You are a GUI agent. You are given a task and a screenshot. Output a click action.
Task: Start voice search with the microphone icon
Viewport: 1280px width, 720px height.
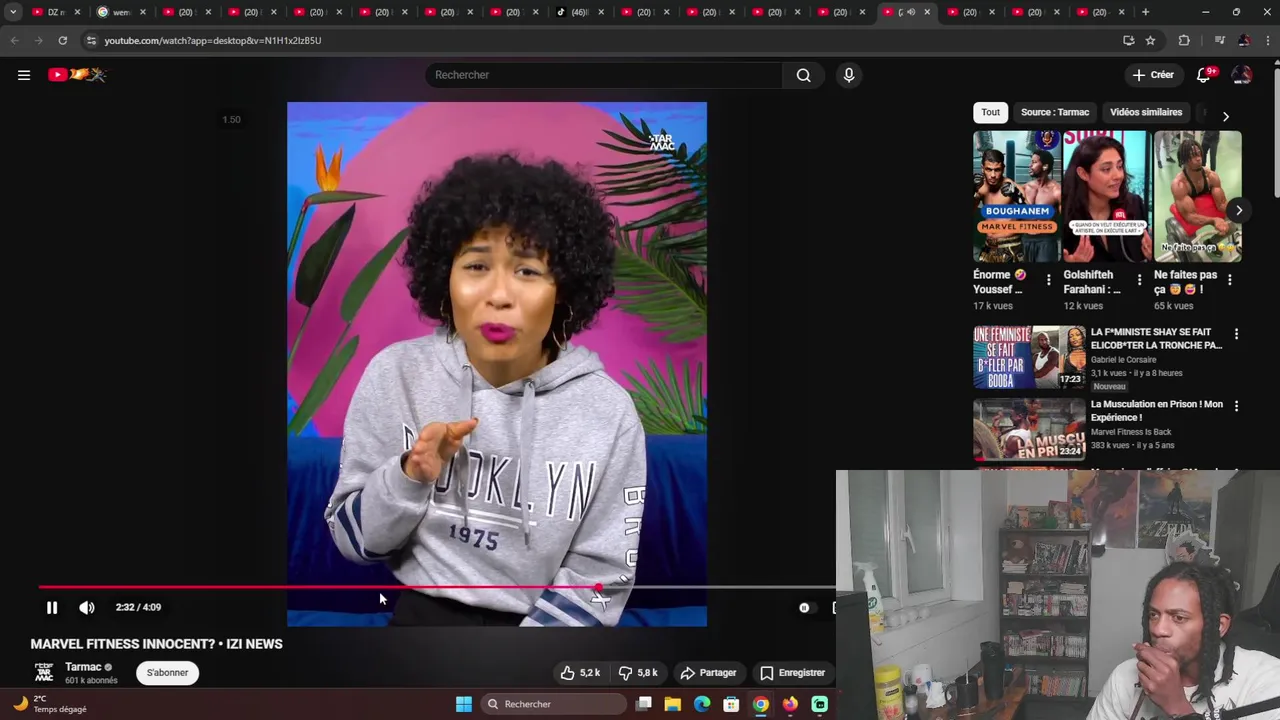click(849, 75)
